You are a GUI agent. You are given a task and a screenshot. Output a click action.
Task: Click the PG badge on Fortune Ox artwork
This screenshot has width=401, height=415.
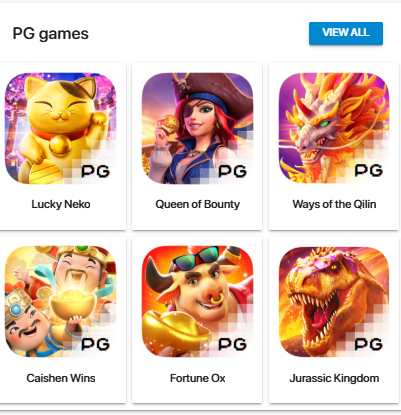coord(233,344)
